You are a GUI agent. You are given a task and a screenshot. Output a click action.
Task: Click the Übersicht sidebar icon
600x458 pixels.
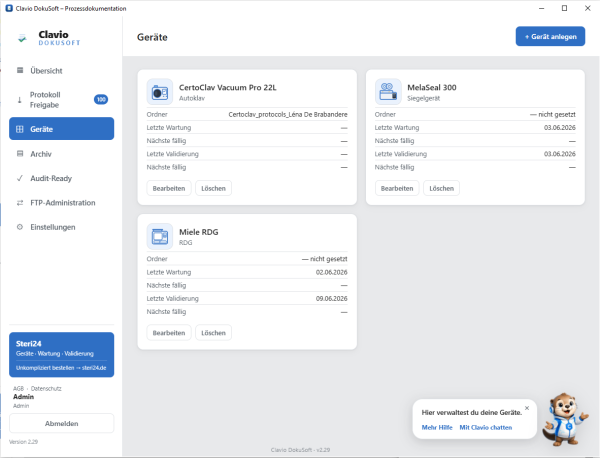coord(20,70)
